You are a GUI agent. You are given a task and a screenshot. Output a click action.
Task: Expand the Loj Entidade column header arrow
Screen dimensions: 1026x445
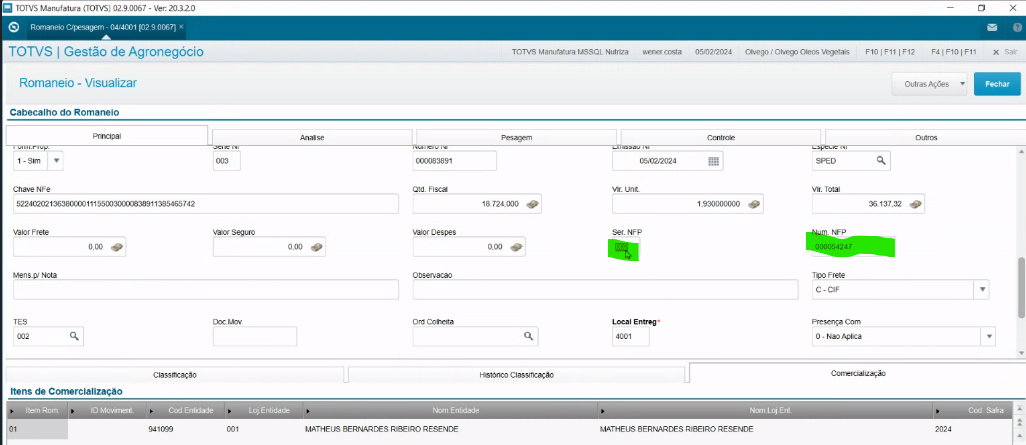click(231, 410)
